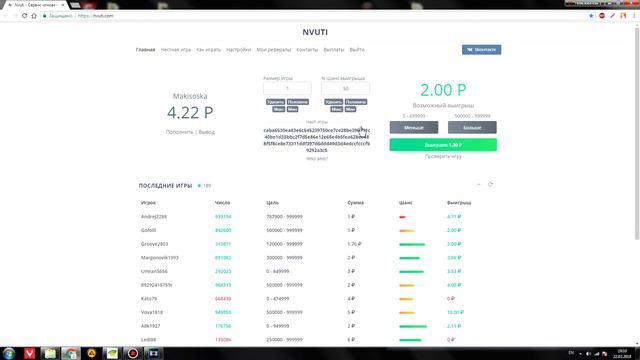Select the goal text '787900 - 999999'
Screen dimensions: 640x360
click(x=284, y=217)
